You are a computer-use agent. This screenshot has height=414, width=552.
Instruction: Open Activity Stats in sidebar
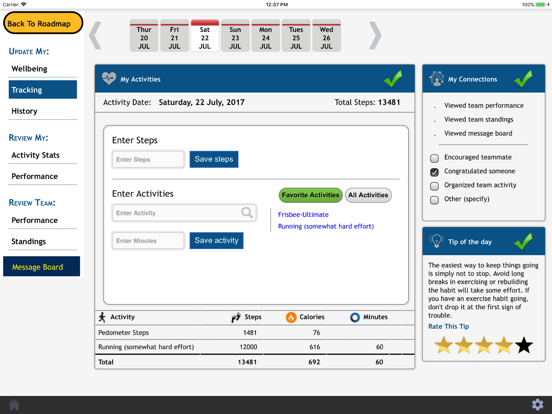point(43,155)
